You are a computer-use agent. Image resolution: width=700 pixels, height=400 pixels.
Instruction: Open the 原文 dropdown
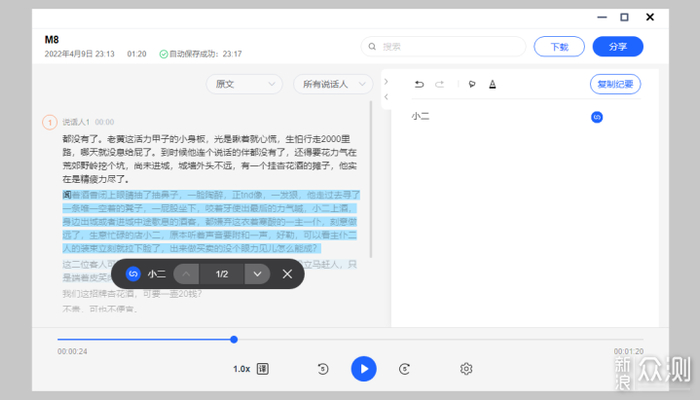[244, 84]
